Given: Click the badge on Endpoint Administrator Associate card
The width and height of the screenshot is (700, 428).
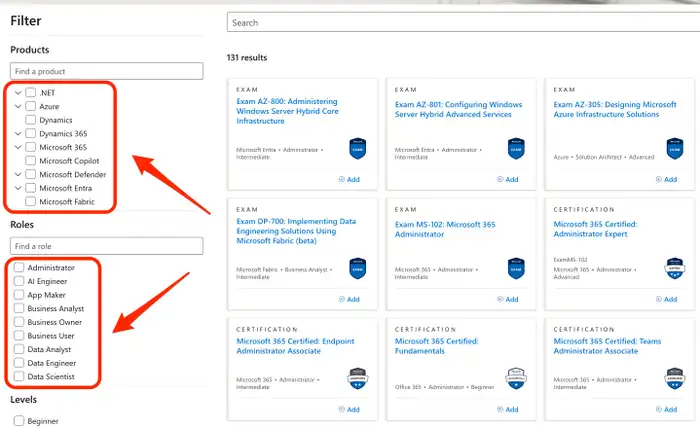Looking at the screenshot, I should [358, 378].
